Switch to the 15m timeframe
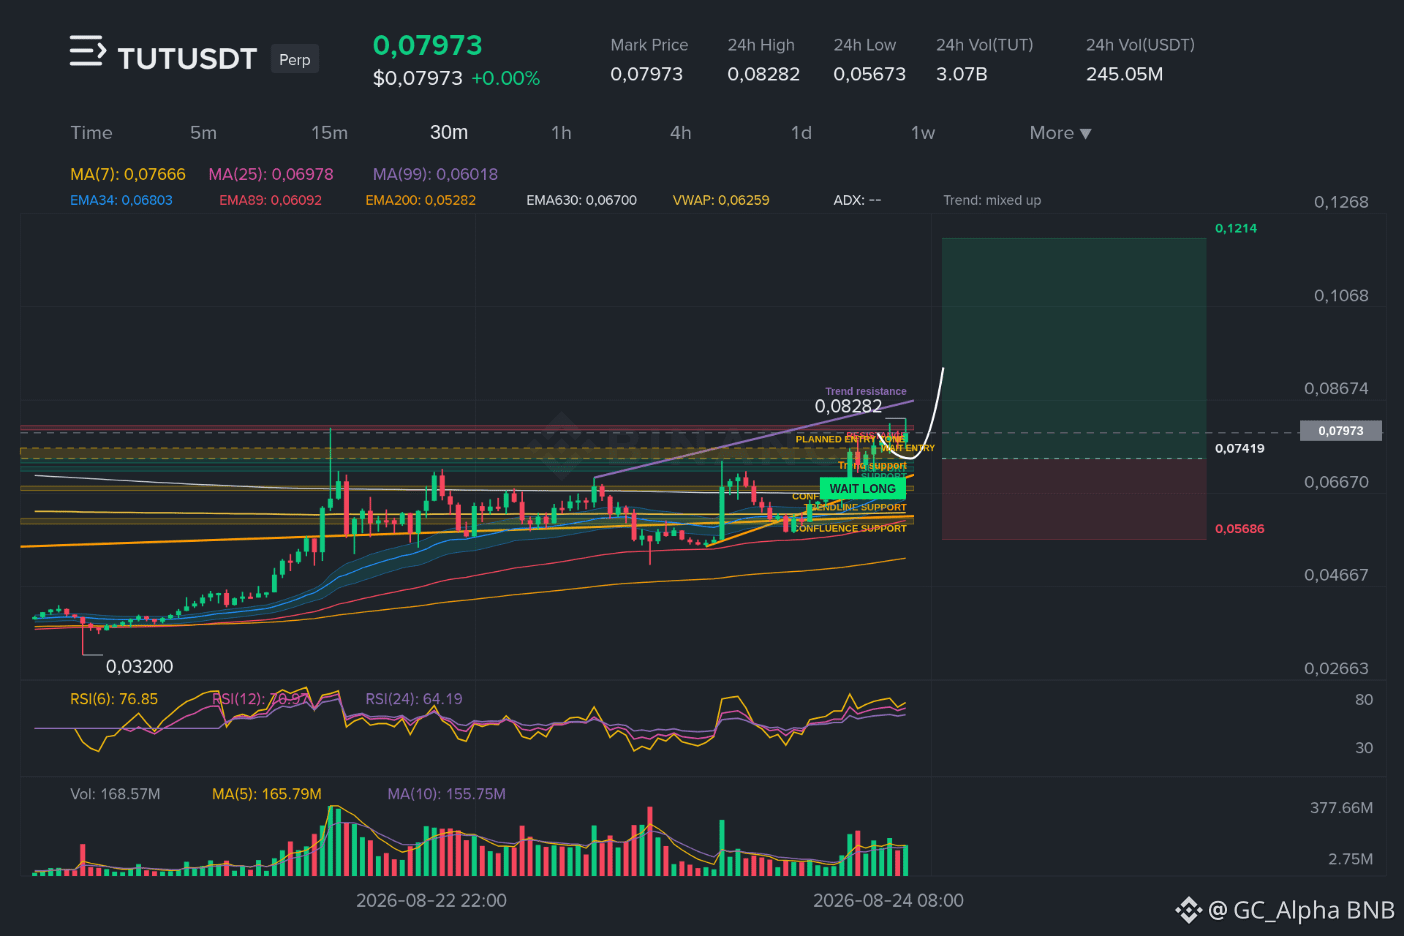The image size is (1404, 936). 329,133
